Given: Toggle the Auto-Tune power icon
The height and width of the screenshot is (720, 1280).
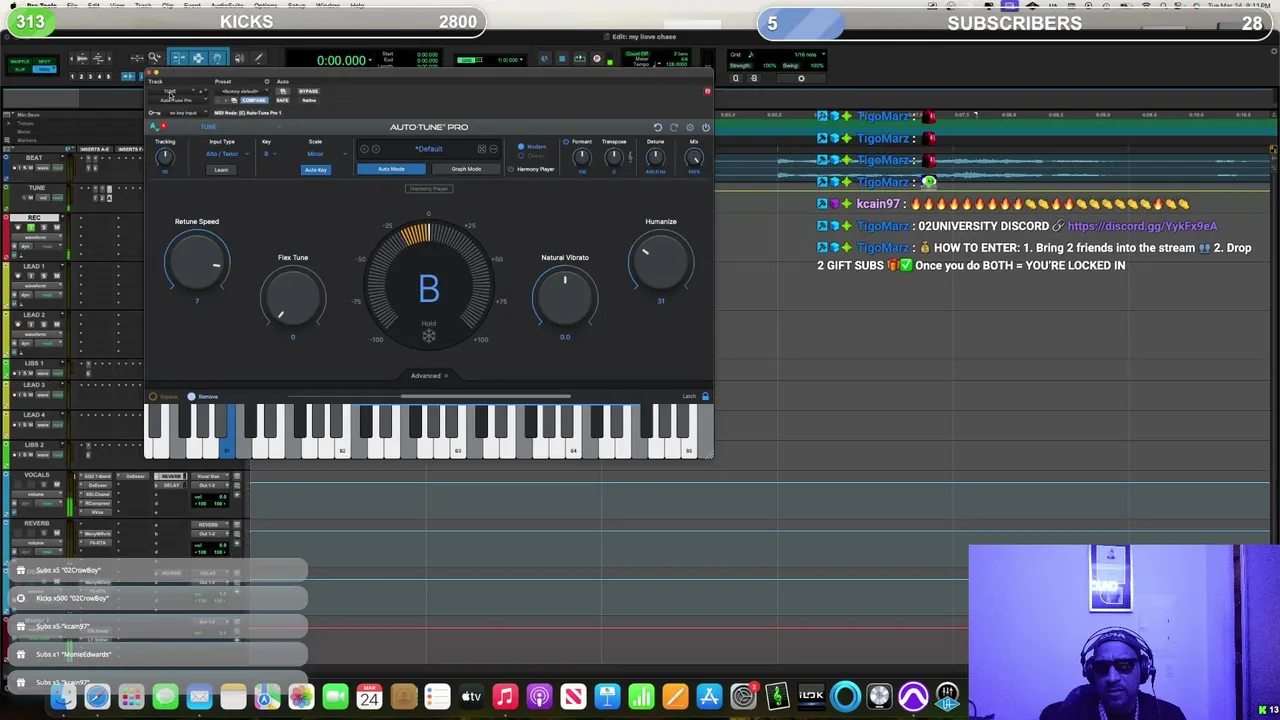Looking at the screenshot, I should 706,128.
